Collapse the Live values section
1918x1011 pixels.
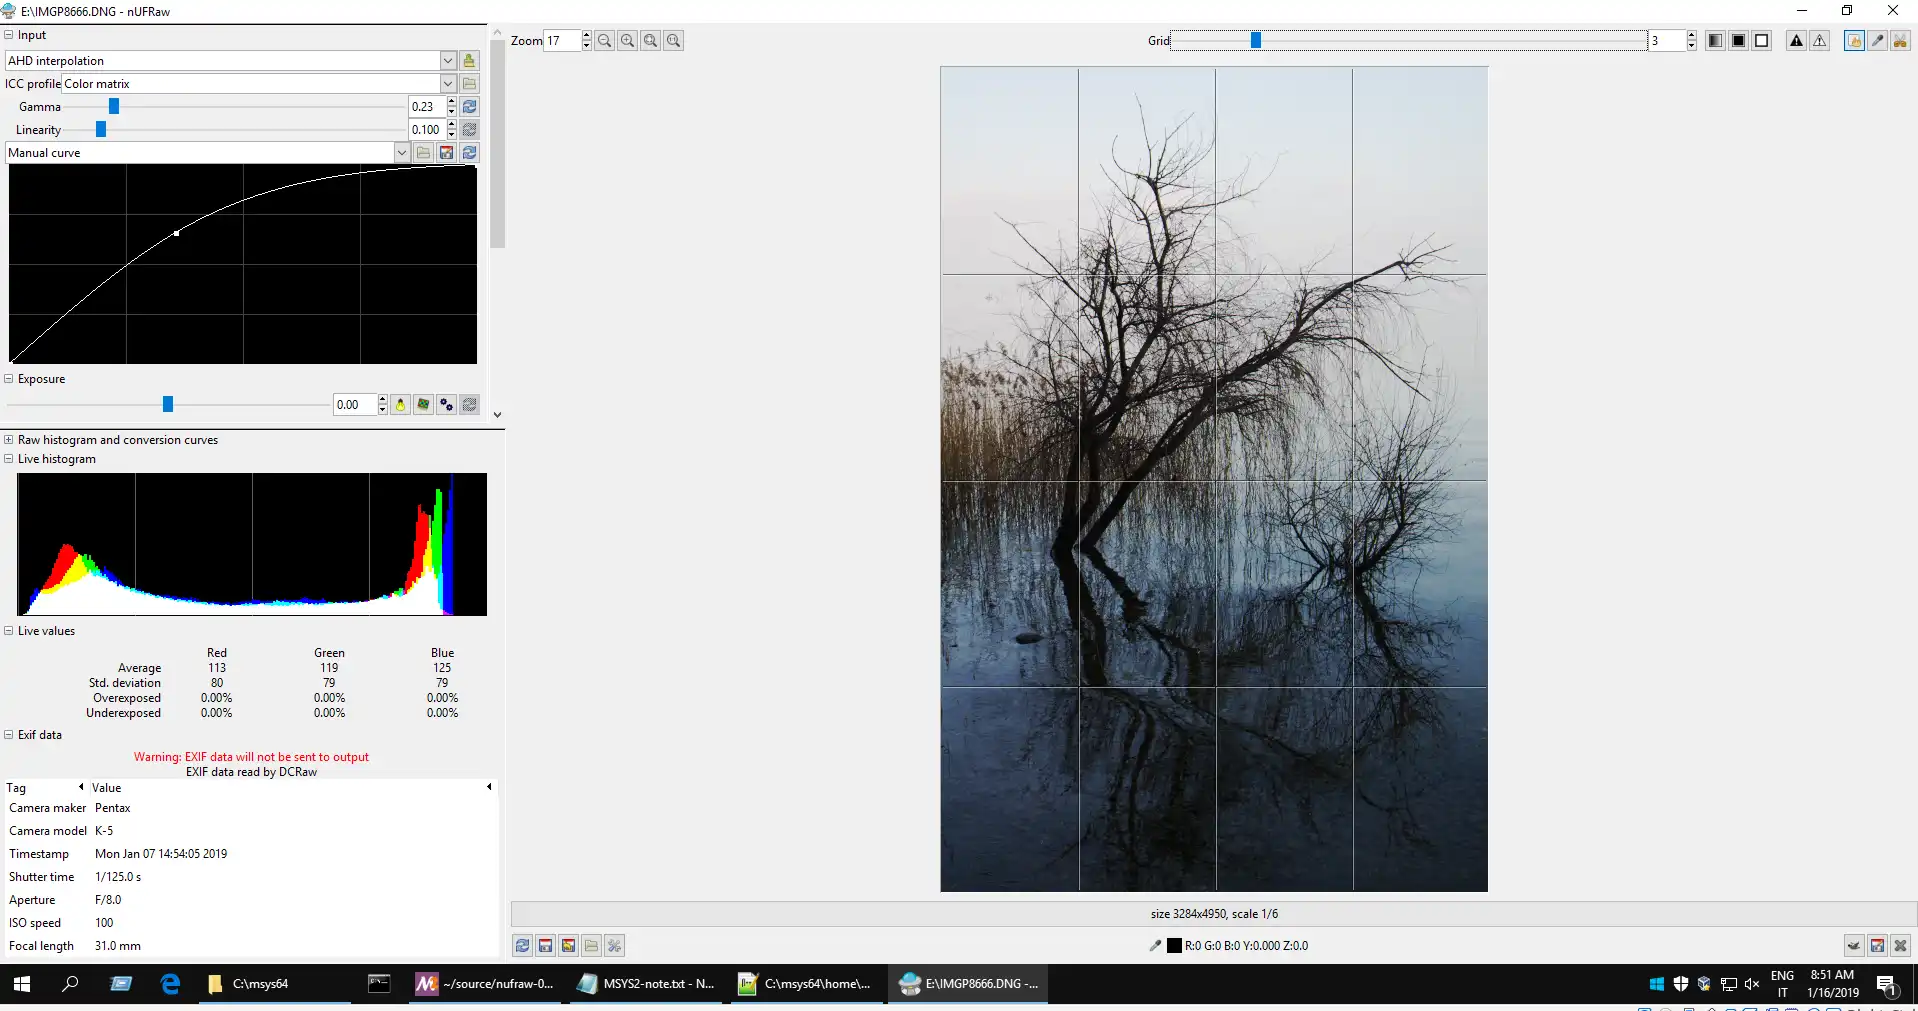pos(9,631)
